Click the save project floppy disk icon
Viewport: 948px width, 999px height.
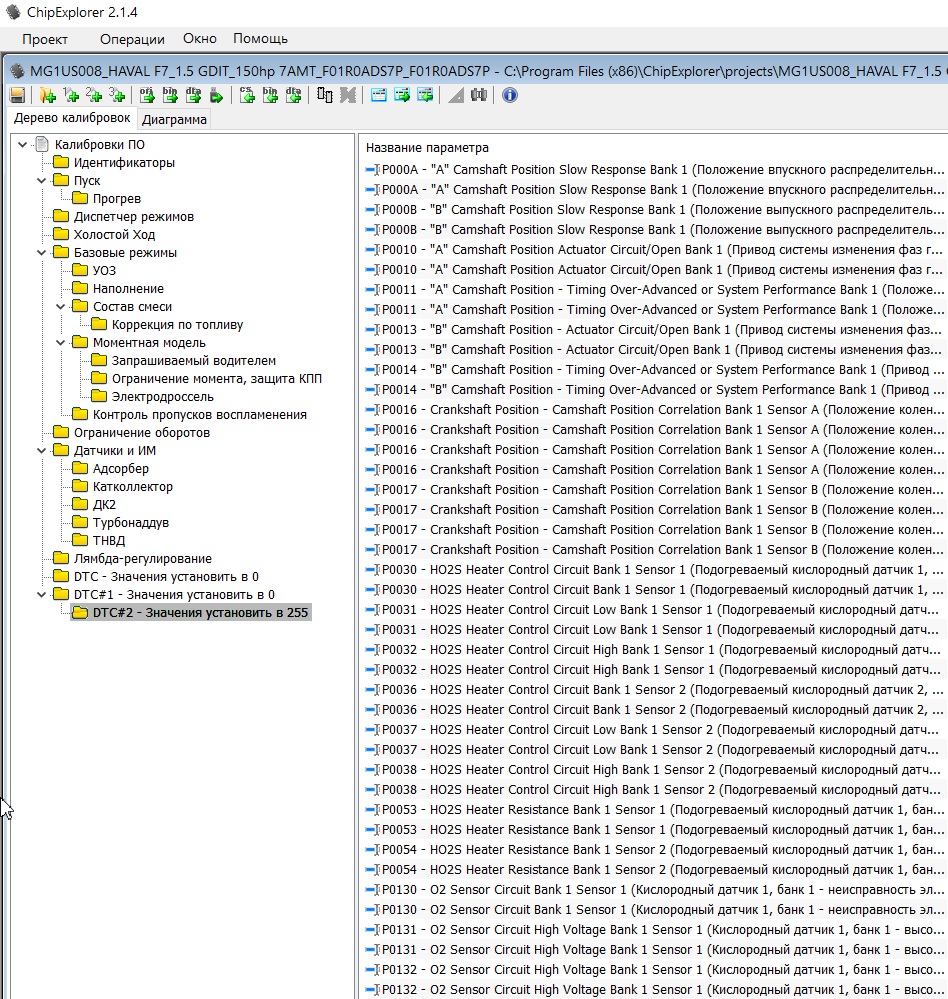click(x=17, y=95)
